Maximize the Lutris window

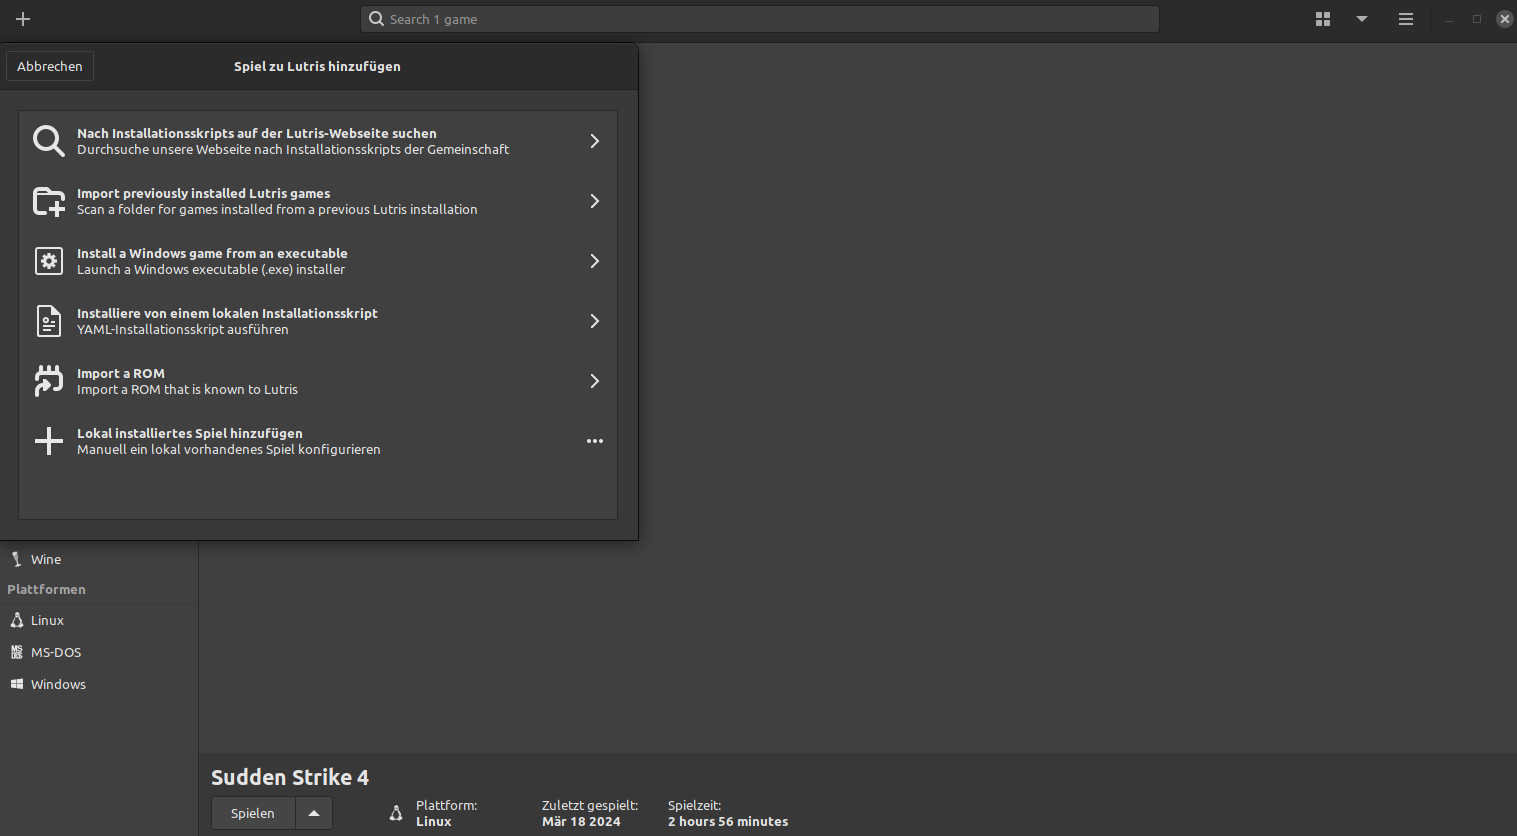click(1476, 19)
